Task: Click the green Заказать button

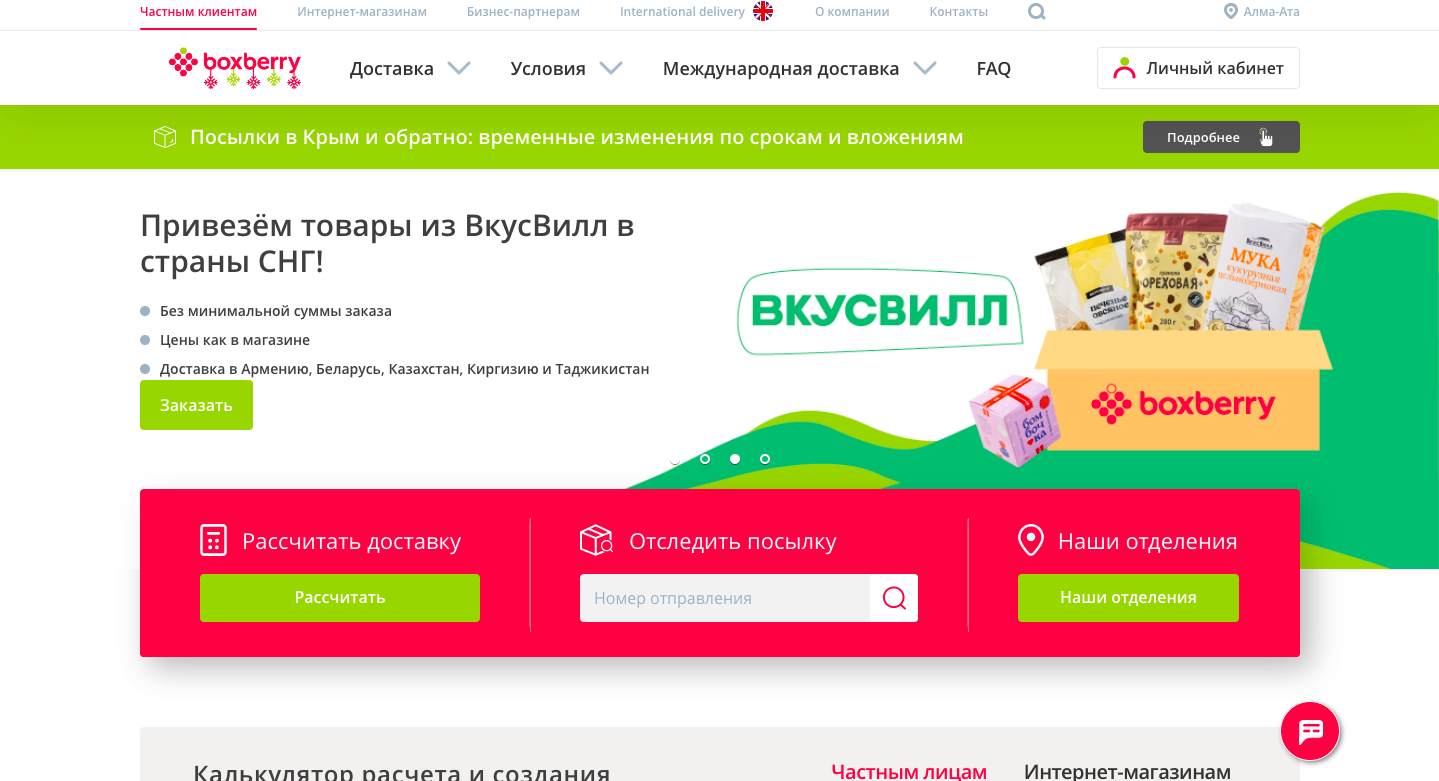Action: point(196,405)
